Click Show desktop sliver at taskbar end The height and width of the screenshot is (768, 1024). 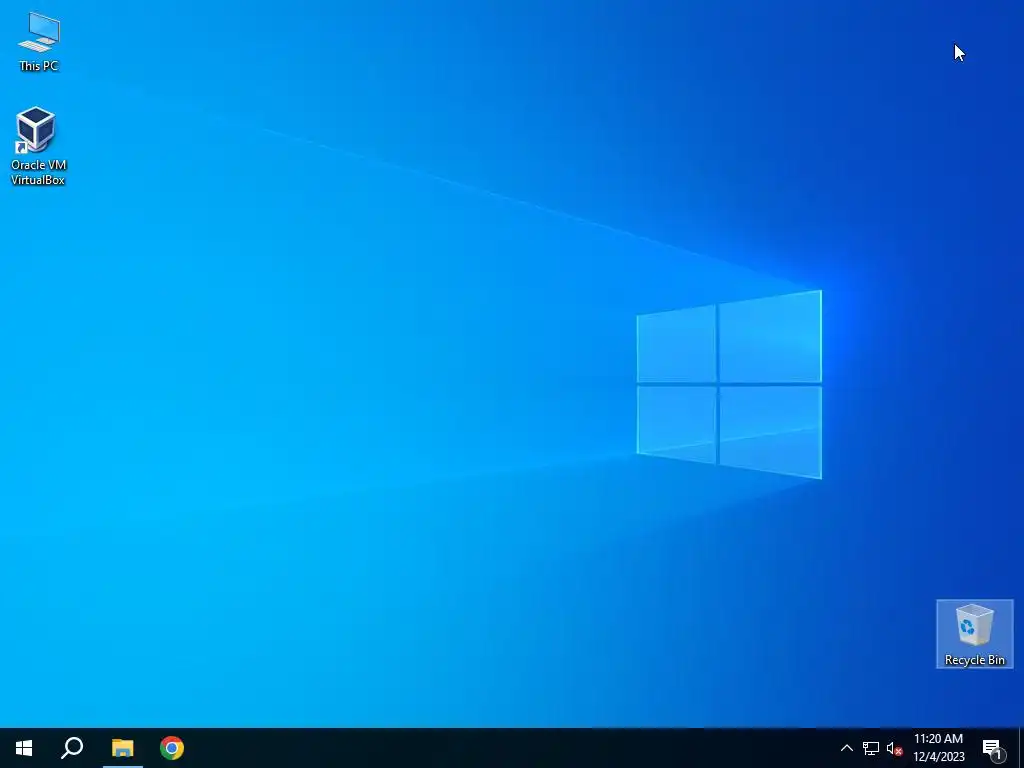[1021, 748]
